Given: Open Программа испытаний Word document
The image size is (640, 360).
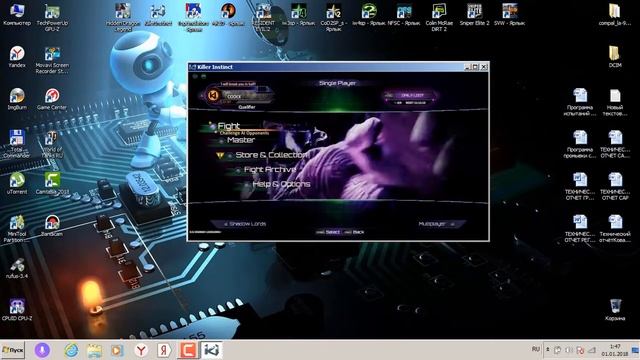Looking at the screenshot, I should [x=580, y=102].
